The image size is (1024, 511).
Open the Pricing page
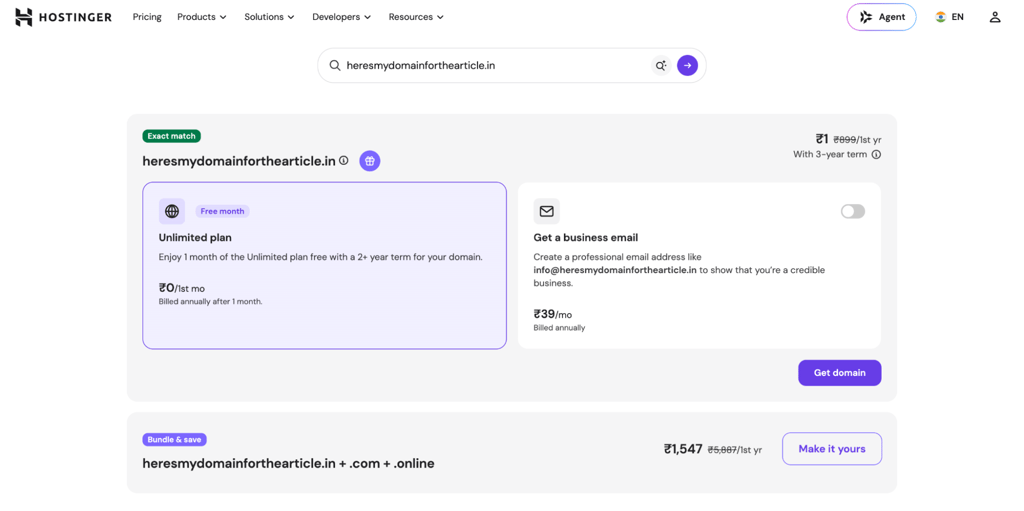pos(147,17)
